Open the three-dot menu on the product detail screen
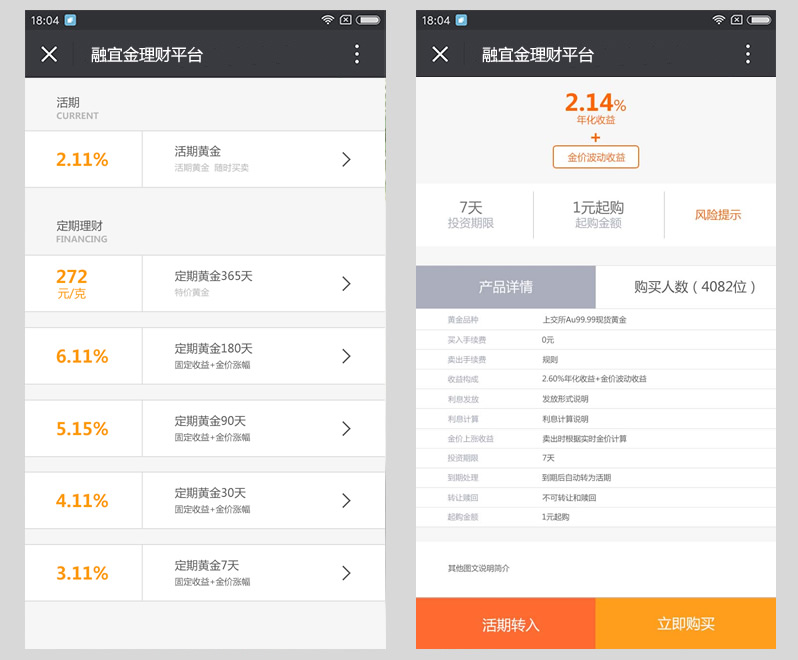798x660 pixels. tap(747, 55)
